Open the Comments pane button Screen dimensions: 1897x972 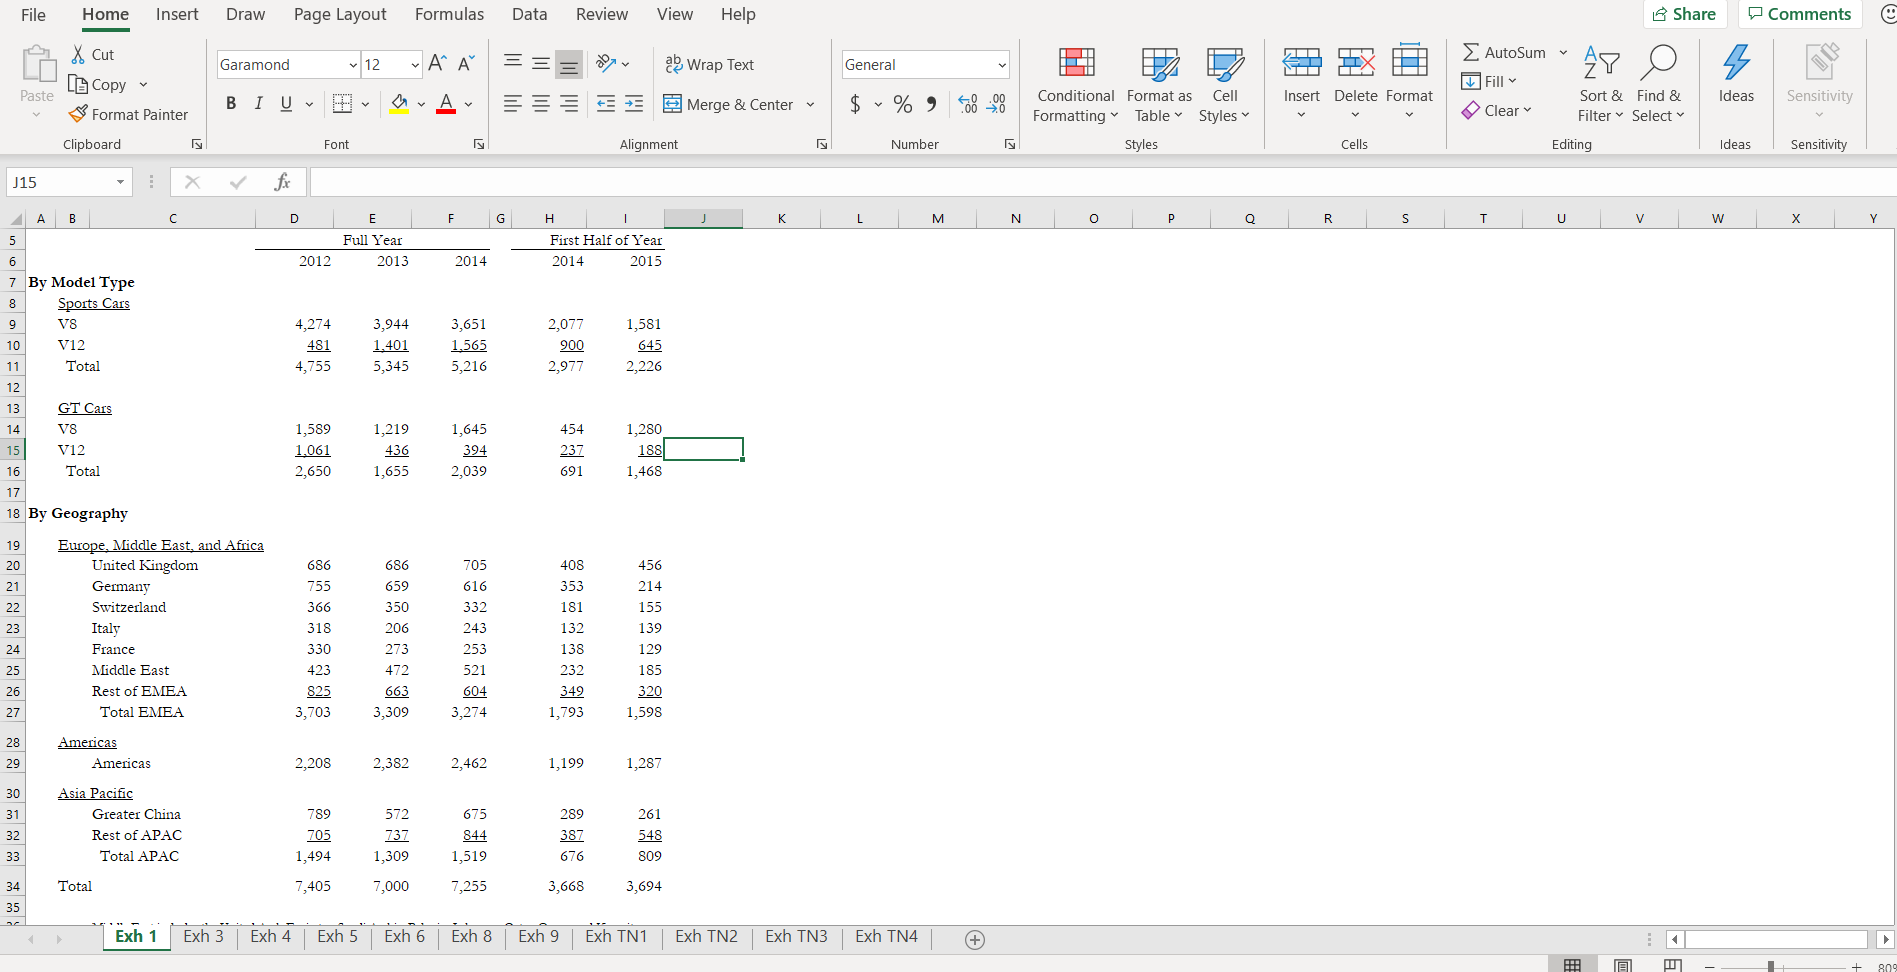tap(1800, 14)
